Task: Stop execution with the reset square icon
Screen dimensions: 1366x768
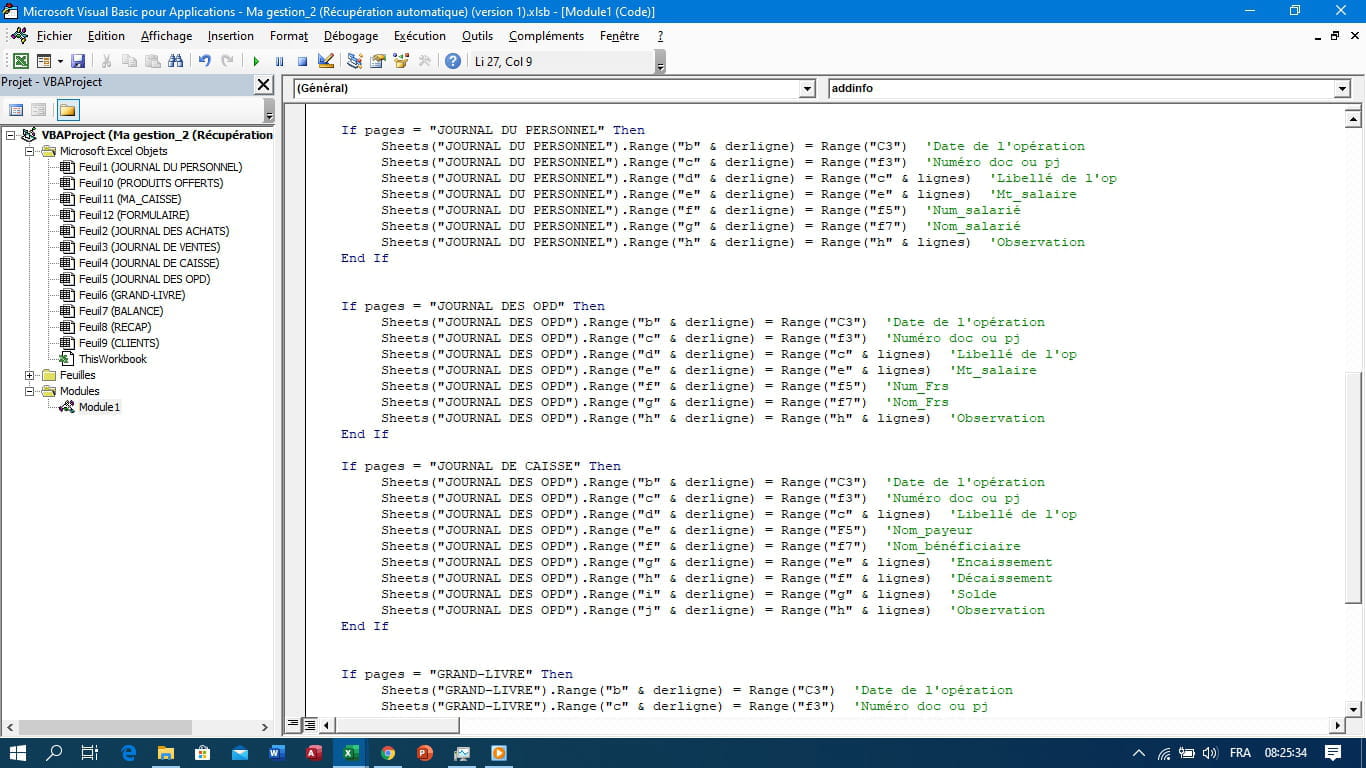Action: [x=302, y=61]
